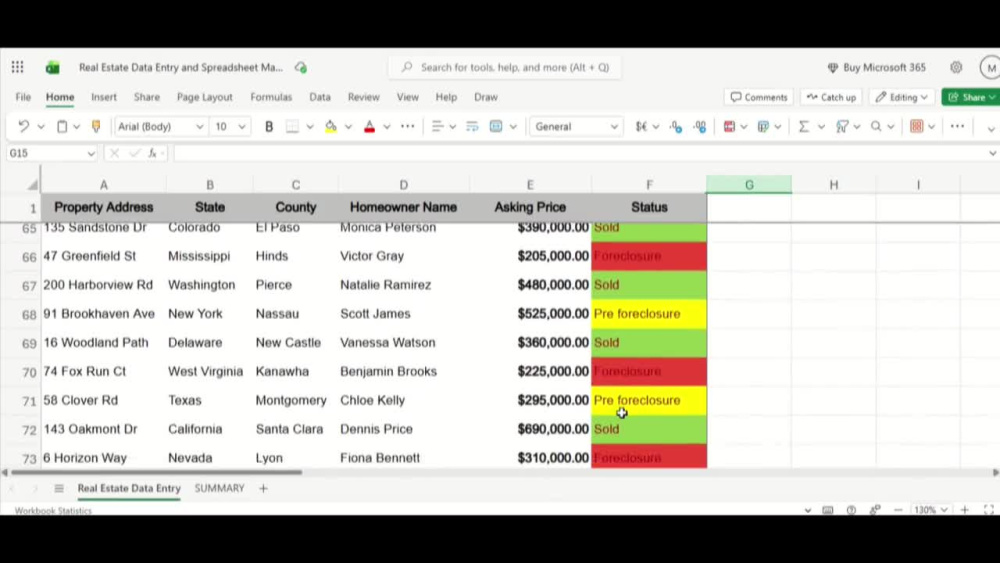Switch to the Page Layout tab

click(x=205, y=97)
